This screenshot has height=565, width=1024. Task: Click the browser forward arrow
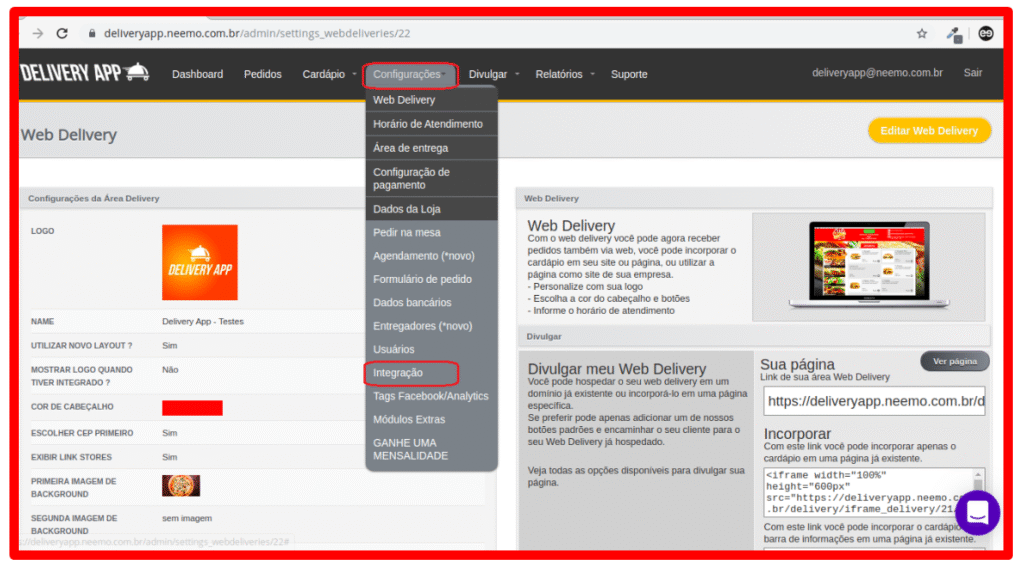click(38, 33)
